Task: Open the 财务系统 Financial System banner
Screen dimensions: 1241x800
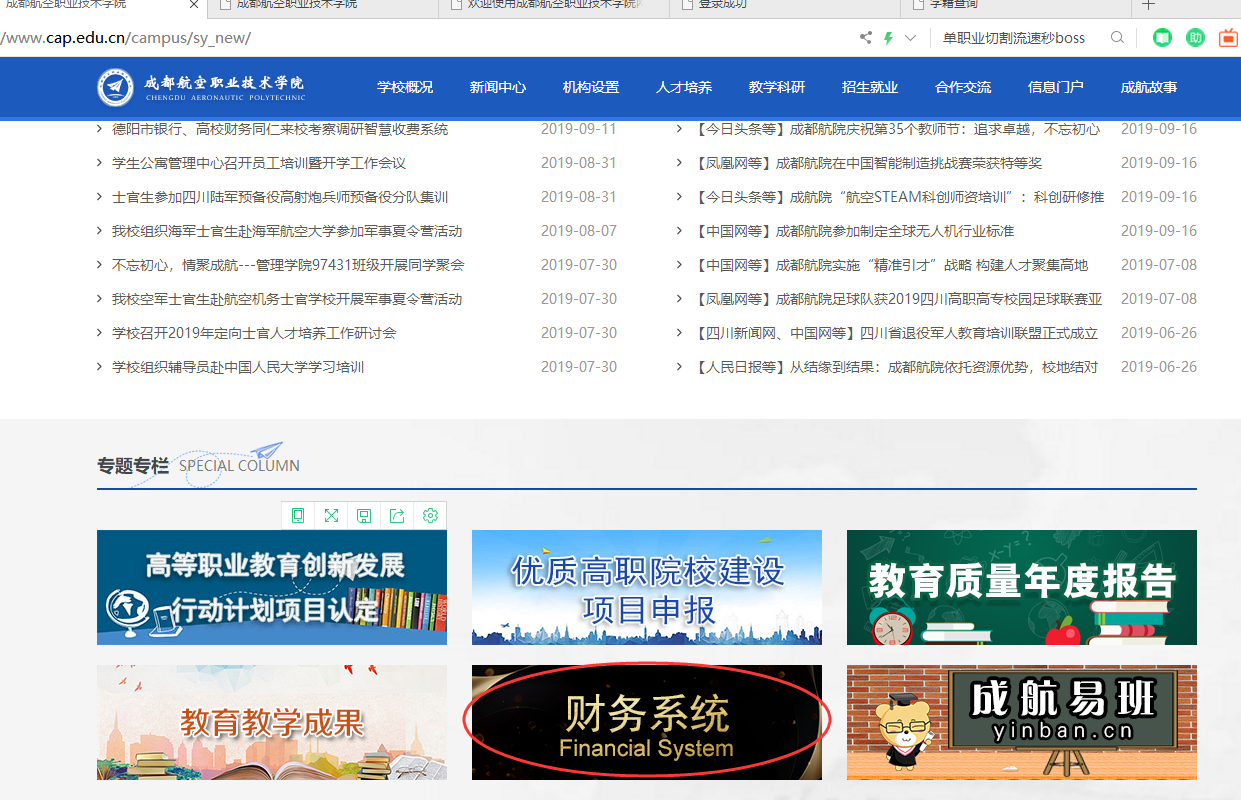Action: tap(647, 722)
